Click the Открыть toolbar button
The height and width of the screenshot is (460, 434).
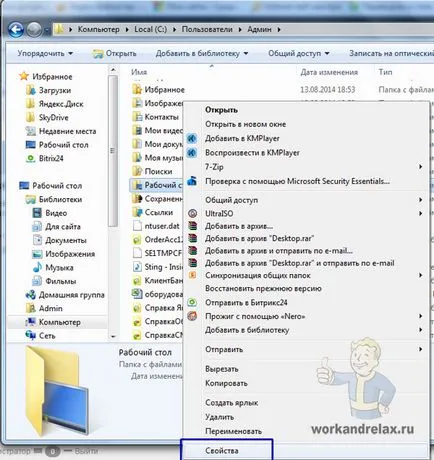click(x=115, y=53)
